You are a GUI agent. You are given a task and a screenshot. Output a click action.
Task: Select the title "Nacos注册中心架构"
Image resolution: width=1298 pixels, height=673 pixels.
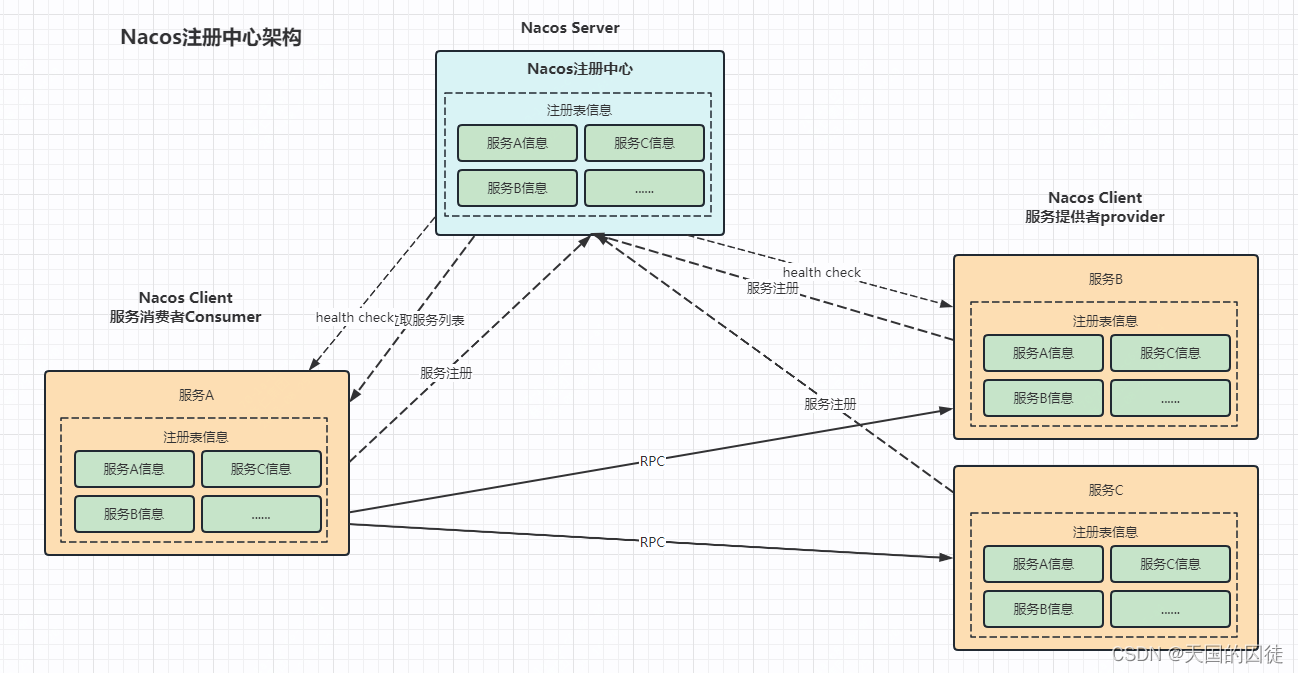211,38
